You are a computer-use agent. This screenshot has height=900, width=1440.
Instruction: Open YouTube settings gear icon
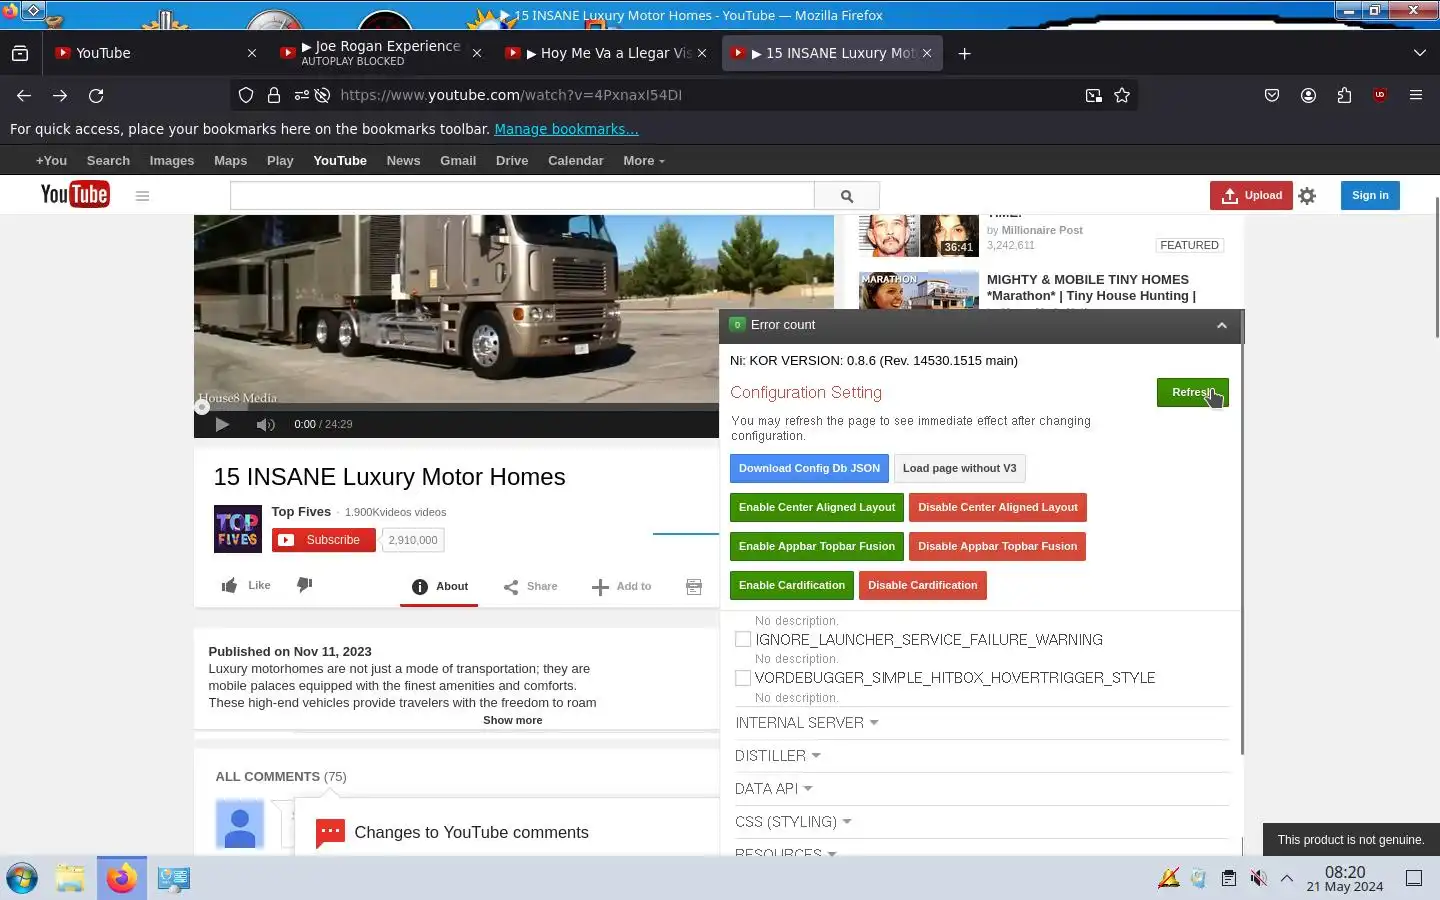coord(1307,196)
